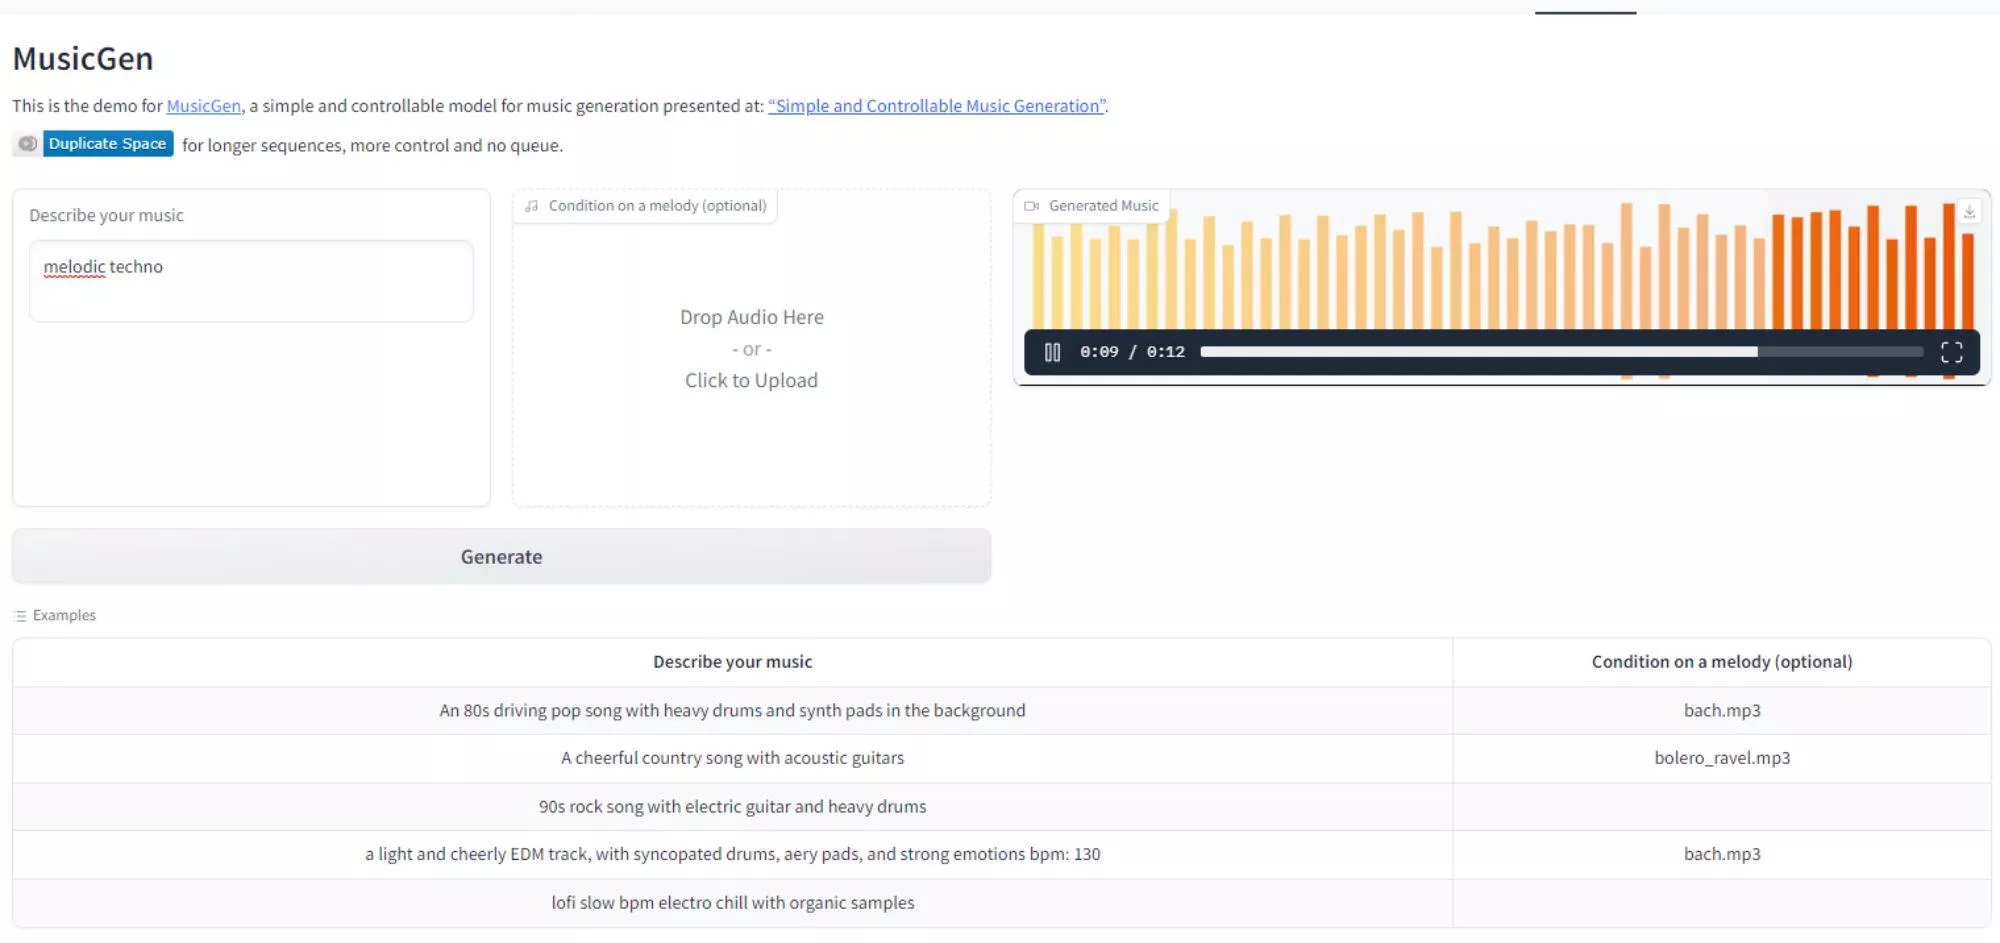
Task: Select the lofi slow bpm electro chill example
Action: pyautogui.click(x=732, y=902)
